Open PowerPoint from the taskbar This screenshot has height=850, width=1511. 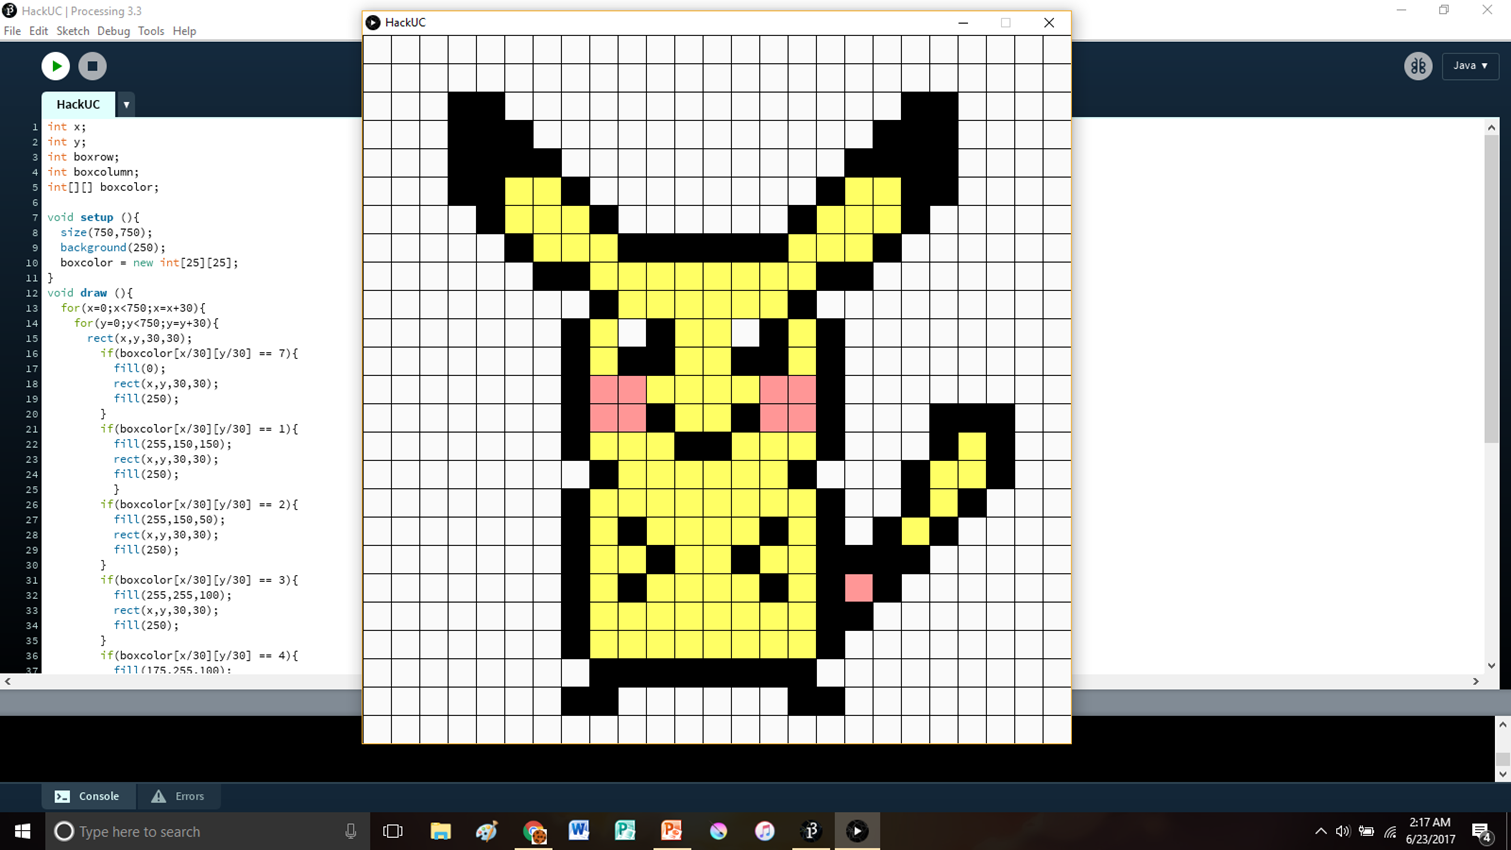pos(672,831)
